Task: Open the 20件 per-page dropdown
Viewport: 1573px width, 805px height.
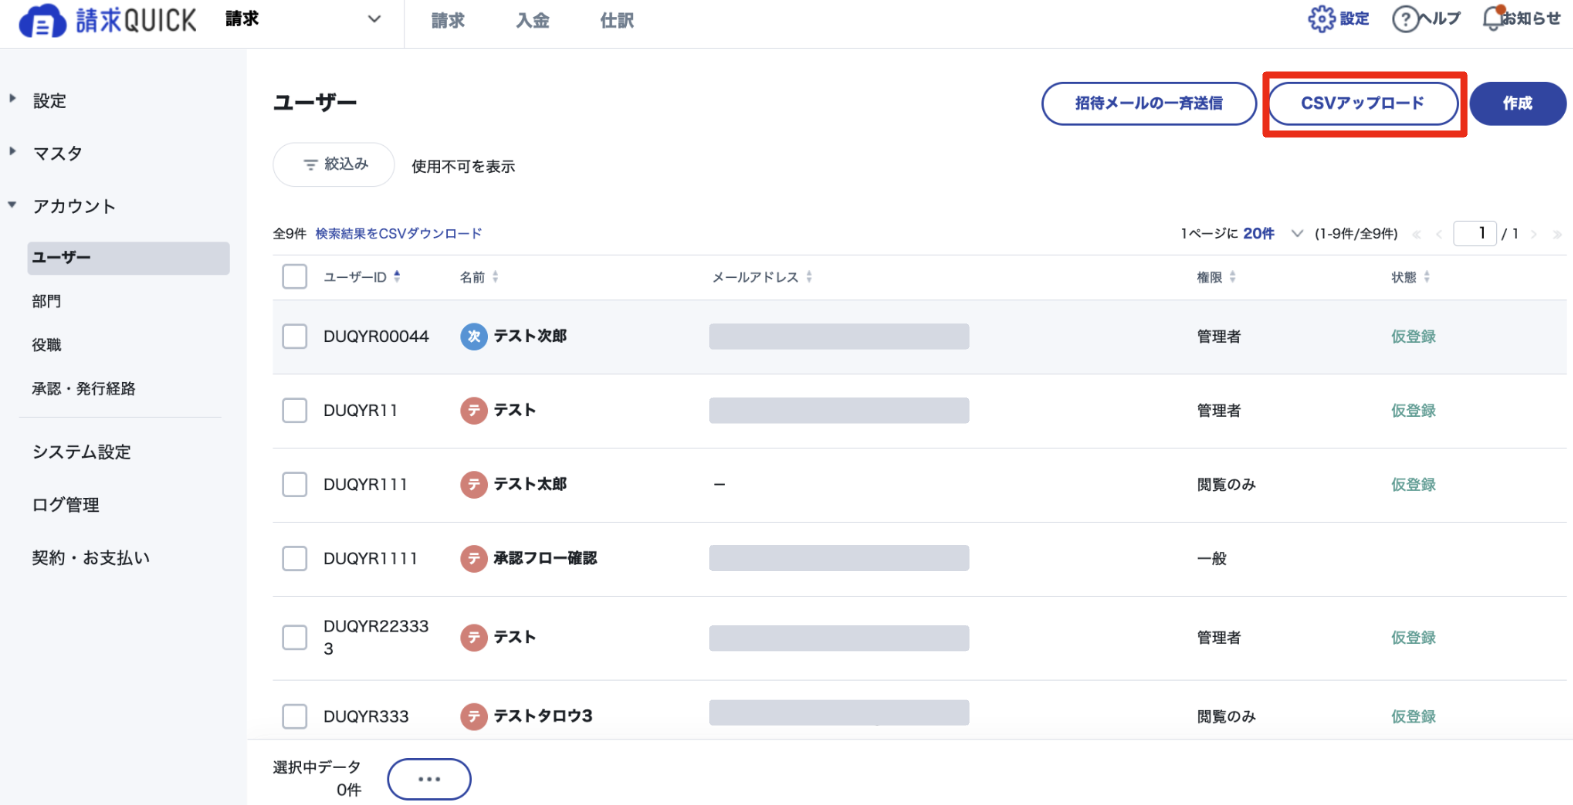Action: click(1273, 234)
